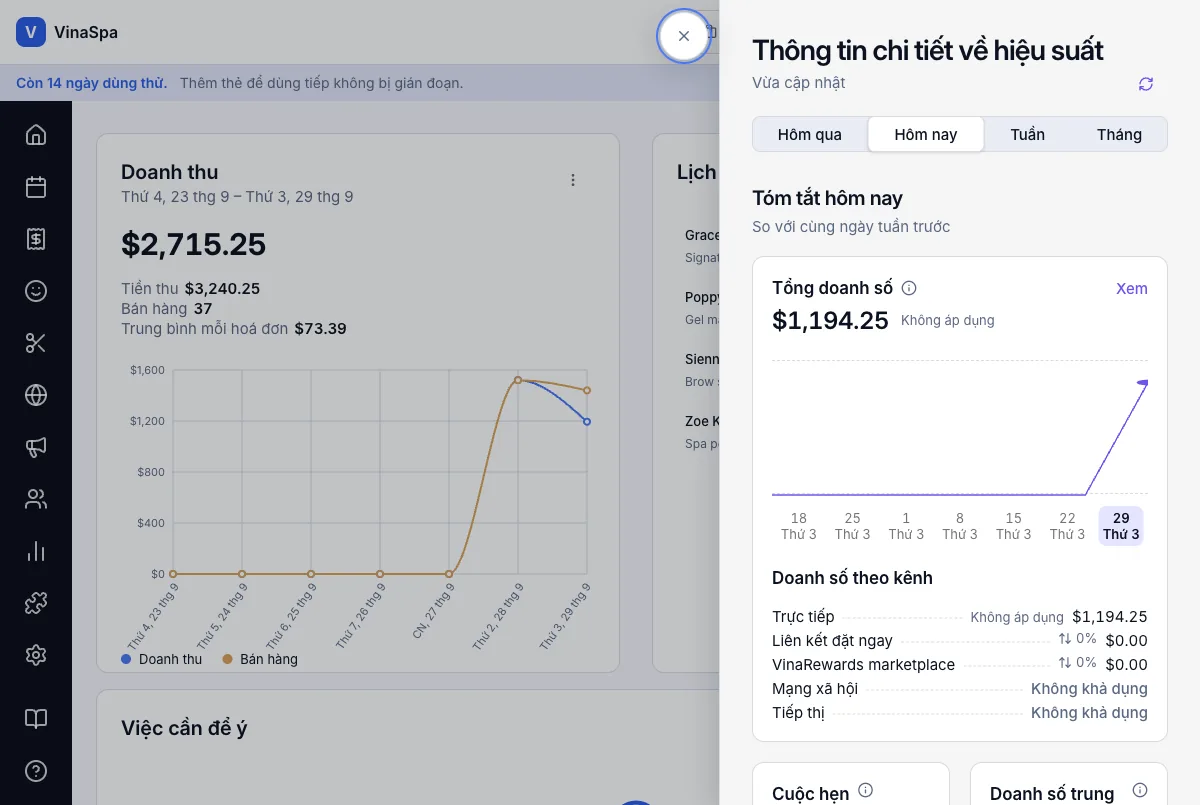1200x805 pixels.
Task: Switch to the Hôm qua tab
Action: point(810,134)
